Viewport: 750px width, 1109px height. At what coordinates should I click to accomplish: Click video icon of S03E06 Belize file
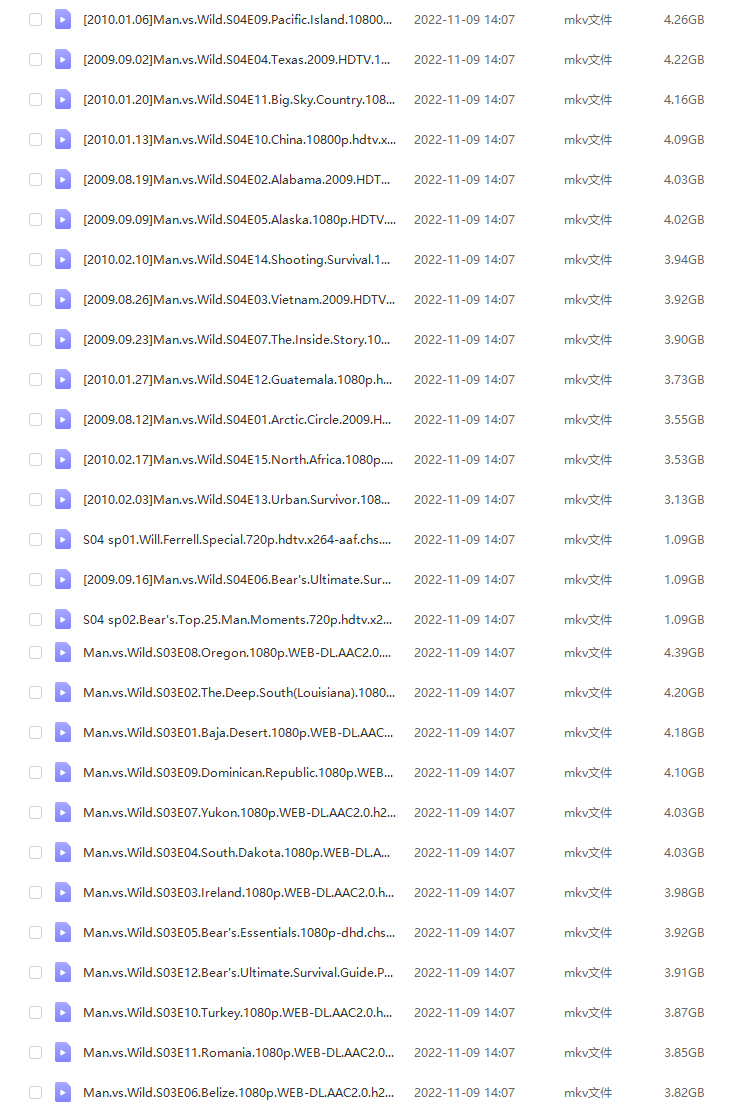coord(63,1092)
